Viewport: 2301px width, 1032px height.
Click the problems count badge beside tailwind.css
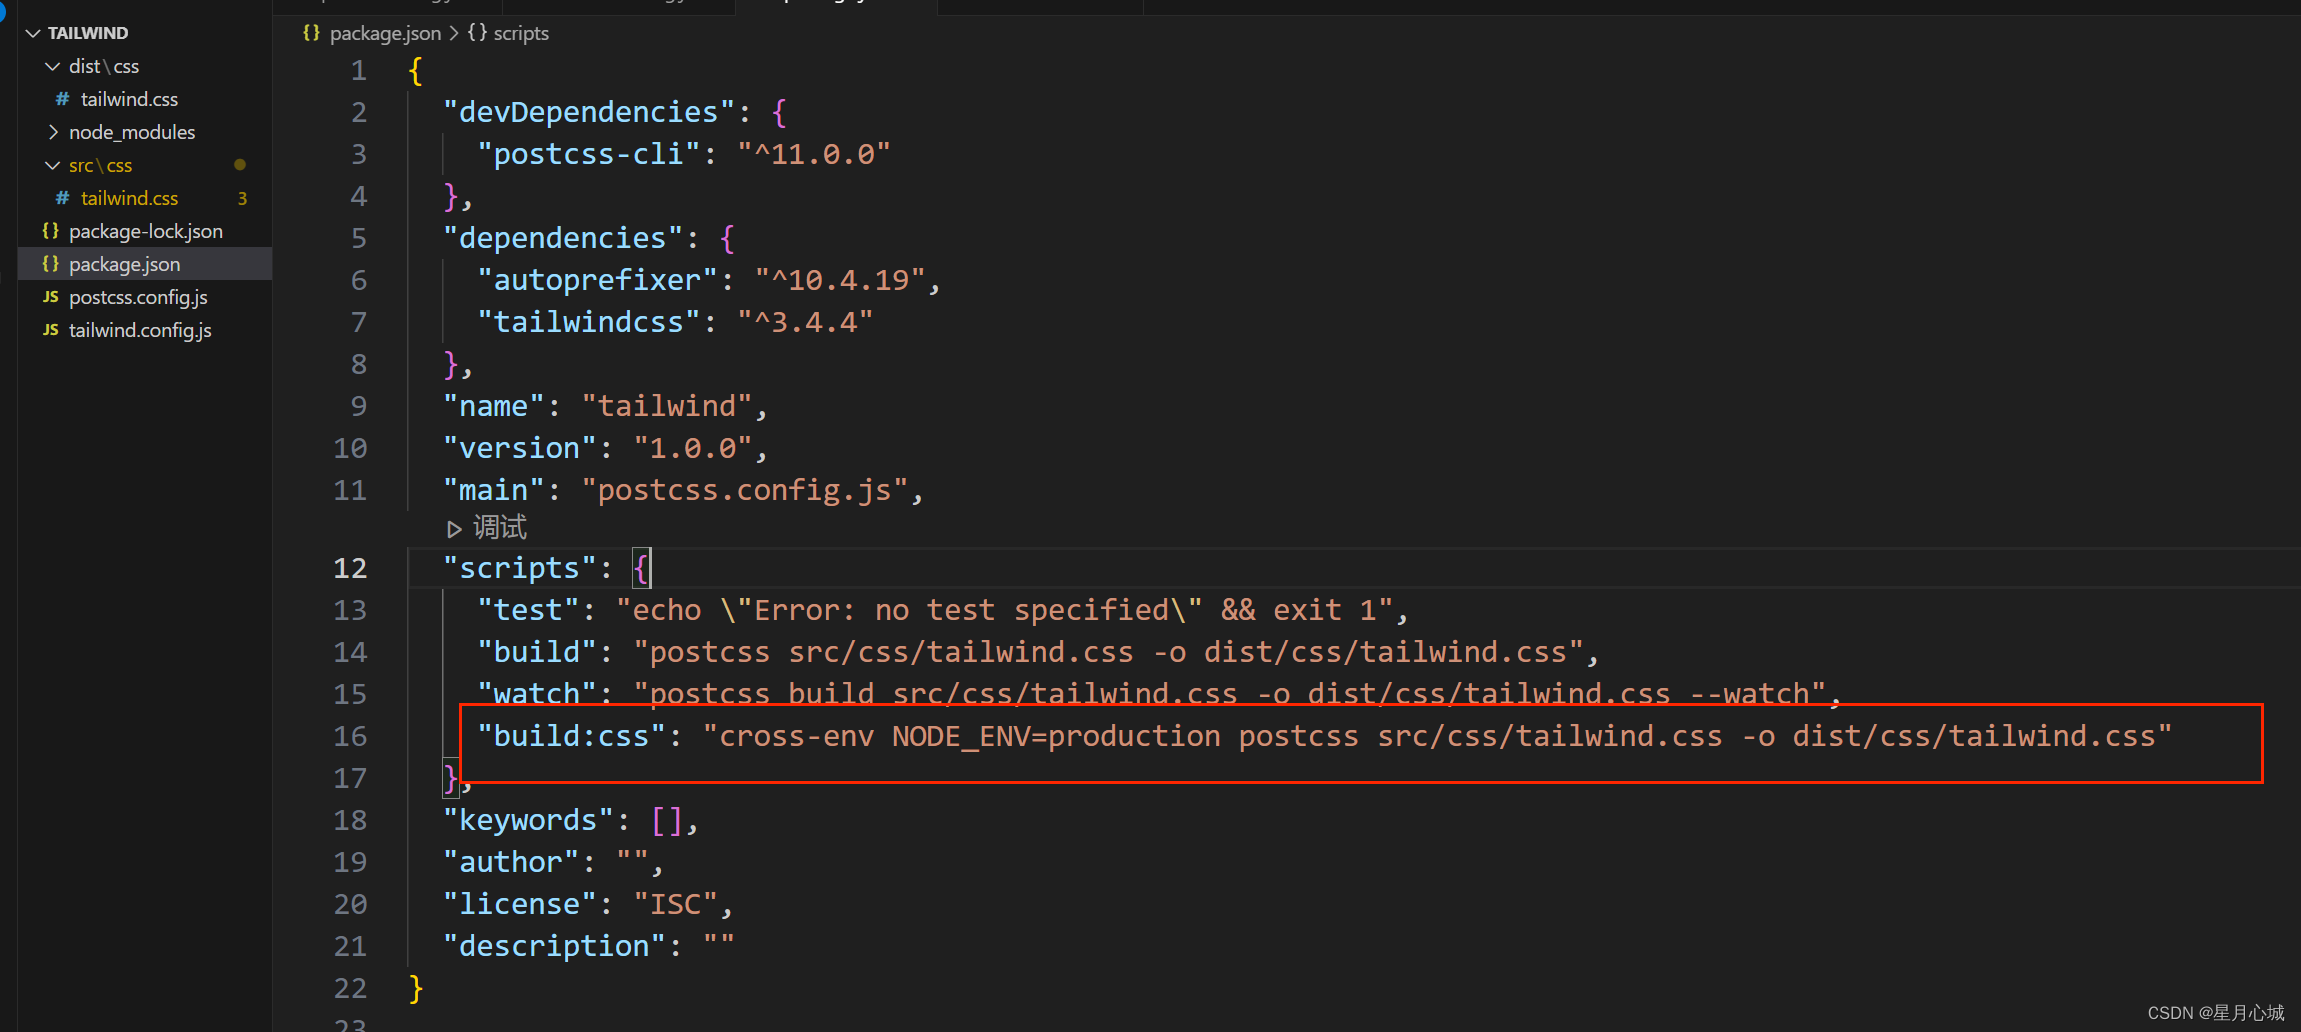point(241,198)
